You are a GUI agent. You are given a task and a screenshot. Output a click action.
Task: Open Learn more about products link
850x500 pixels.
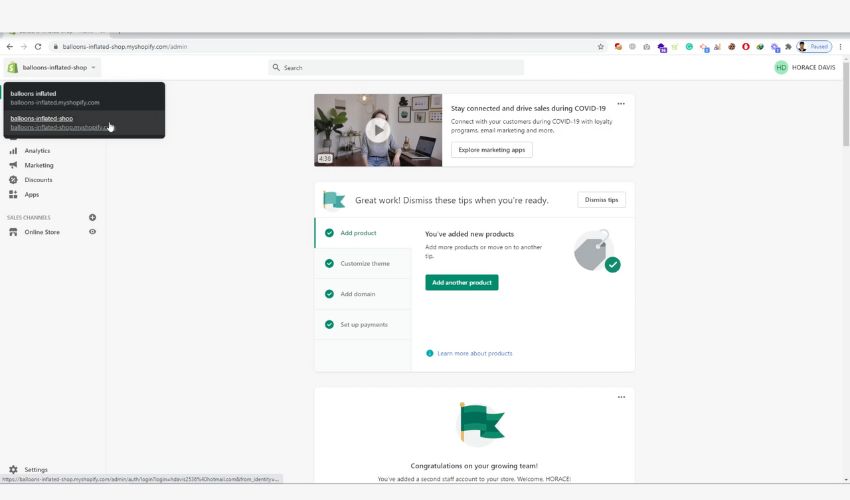pyautogui.click(x=474, y=353)
